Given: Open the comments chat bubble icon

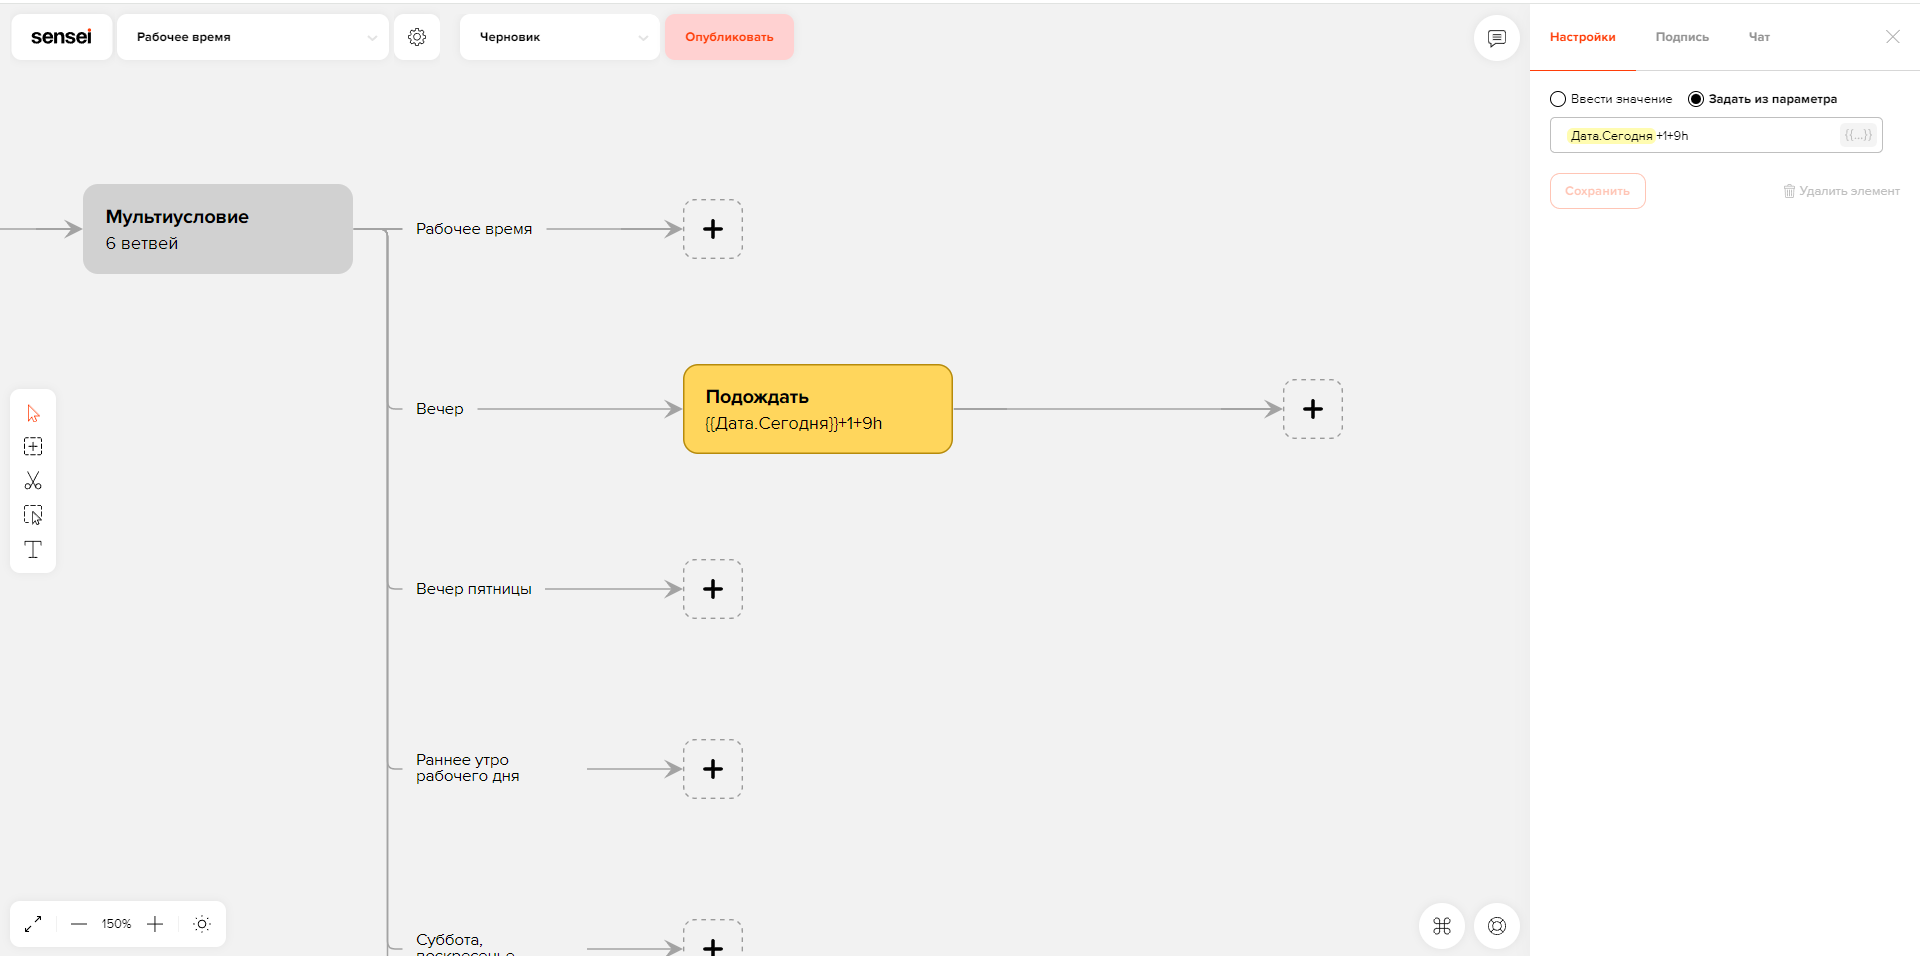Looking at the screenshot, I should [x=1497, y=38].
